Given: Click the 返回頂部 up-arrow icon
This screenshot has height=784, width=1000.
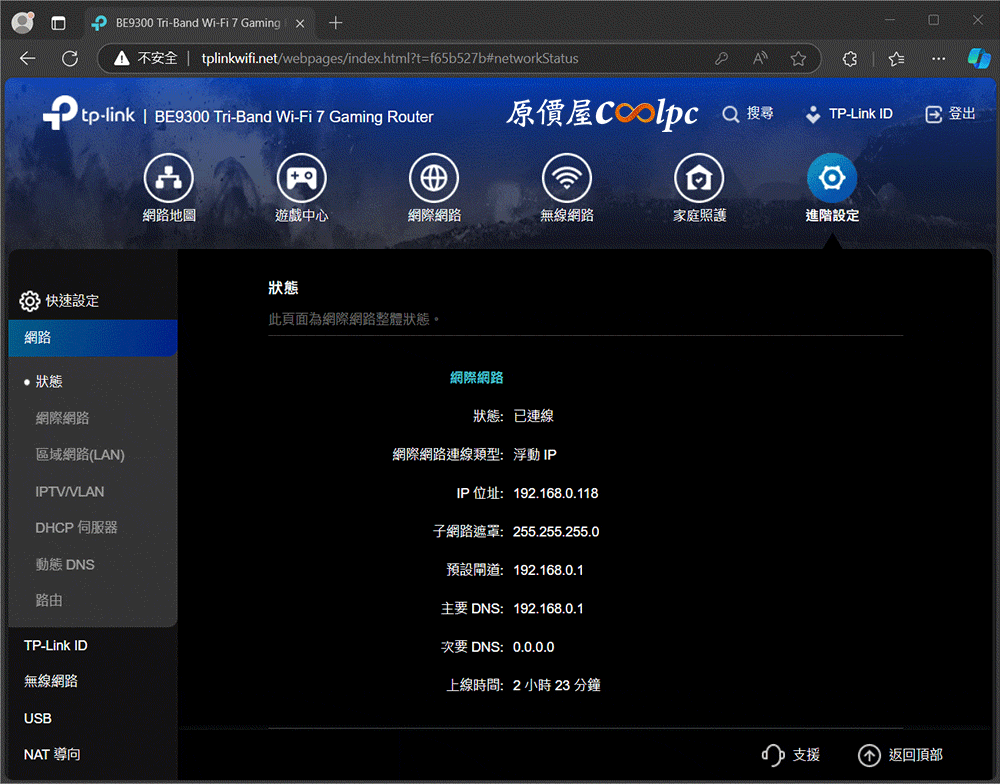Looking at the screenshot, I should (x=869, y=755).
